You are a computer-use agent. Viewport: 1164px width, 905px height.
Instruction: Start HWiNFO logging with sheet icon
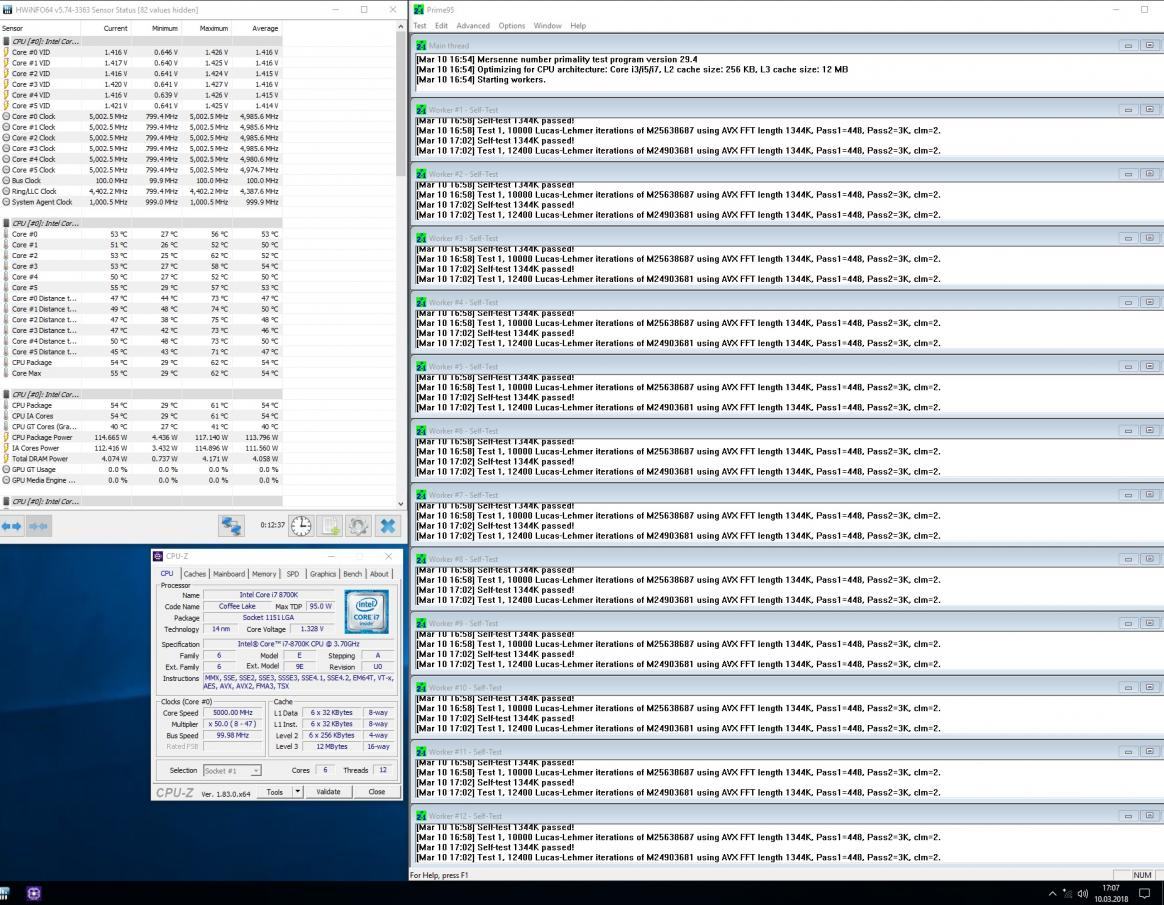pyautogui.click(x=330, y=526)
